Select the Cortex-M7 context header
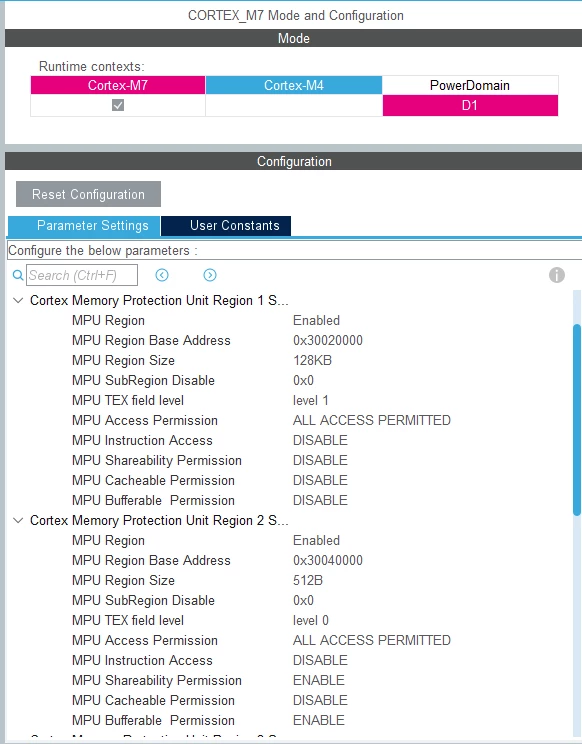The height and width of the screenshot is (744, 582). (118, 85)
